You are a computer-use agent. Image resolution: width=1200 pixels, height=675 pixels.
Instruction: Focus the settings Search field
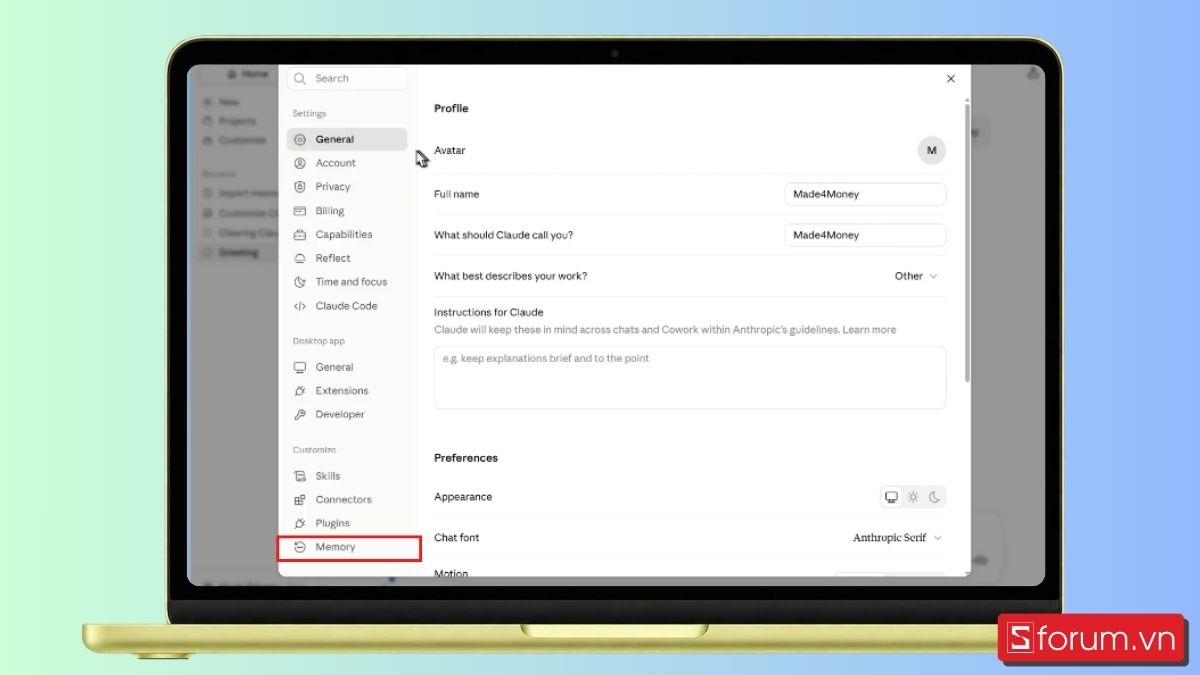click(347, 78)
